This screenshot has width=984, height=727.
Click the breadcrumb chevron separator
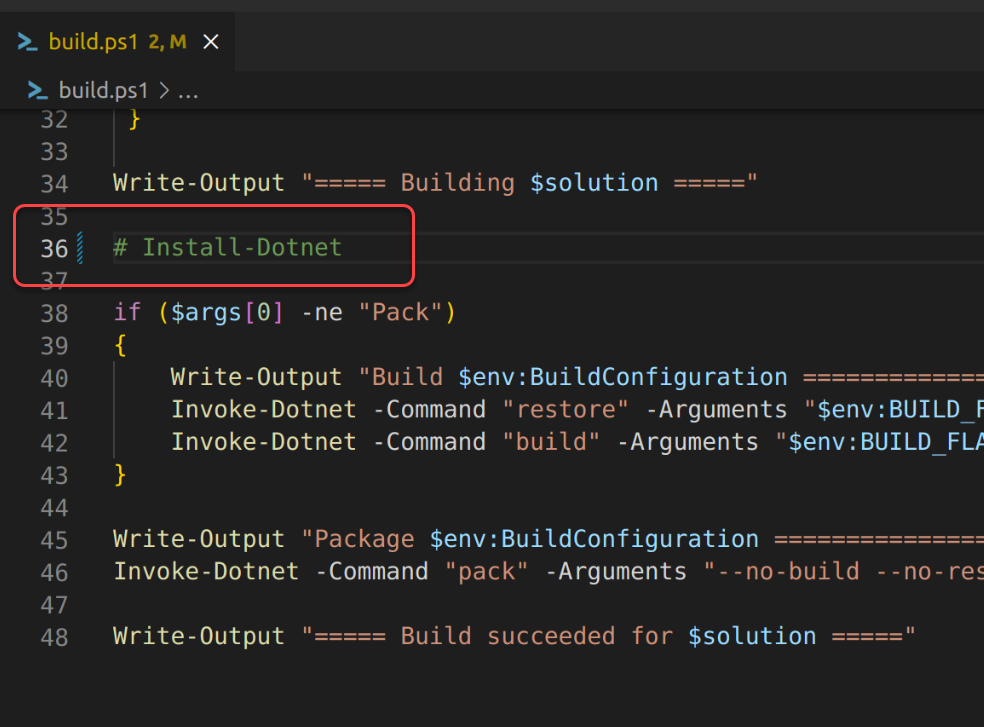(163, 91)
